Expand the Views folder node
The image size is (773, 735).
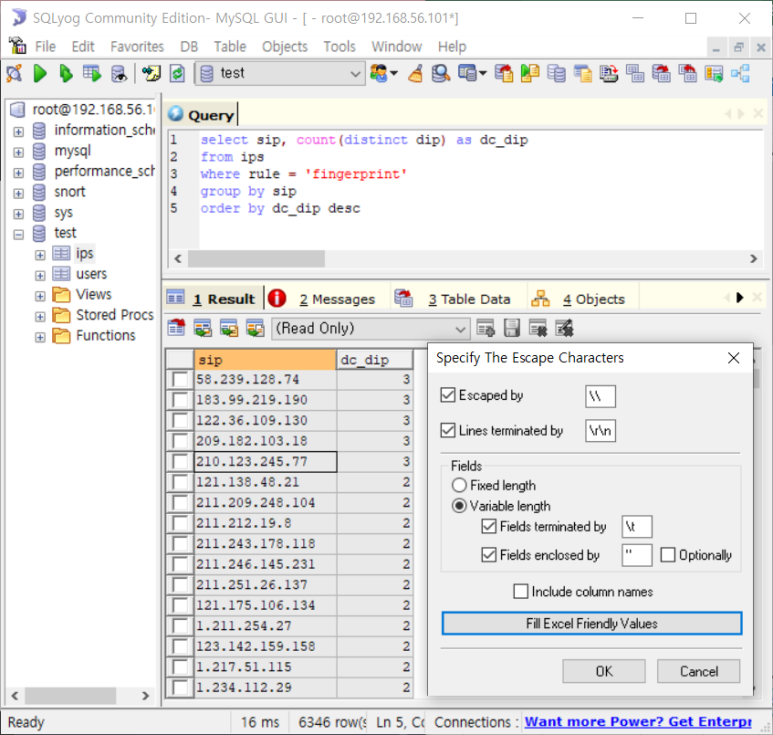(40, 296)
